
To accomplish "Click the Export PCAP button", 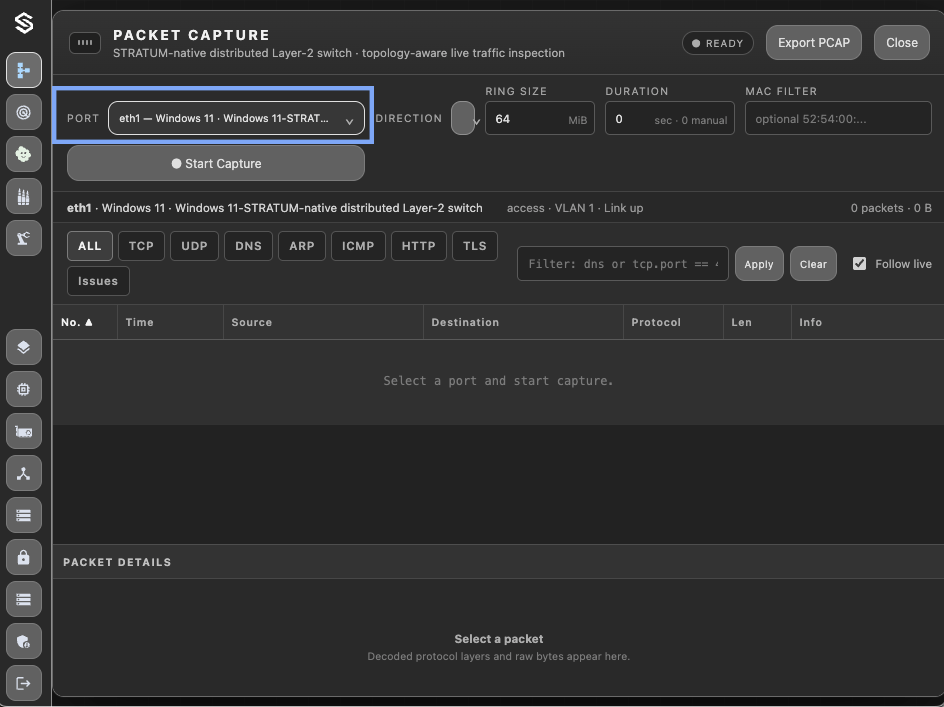I will tap(814, 43).
